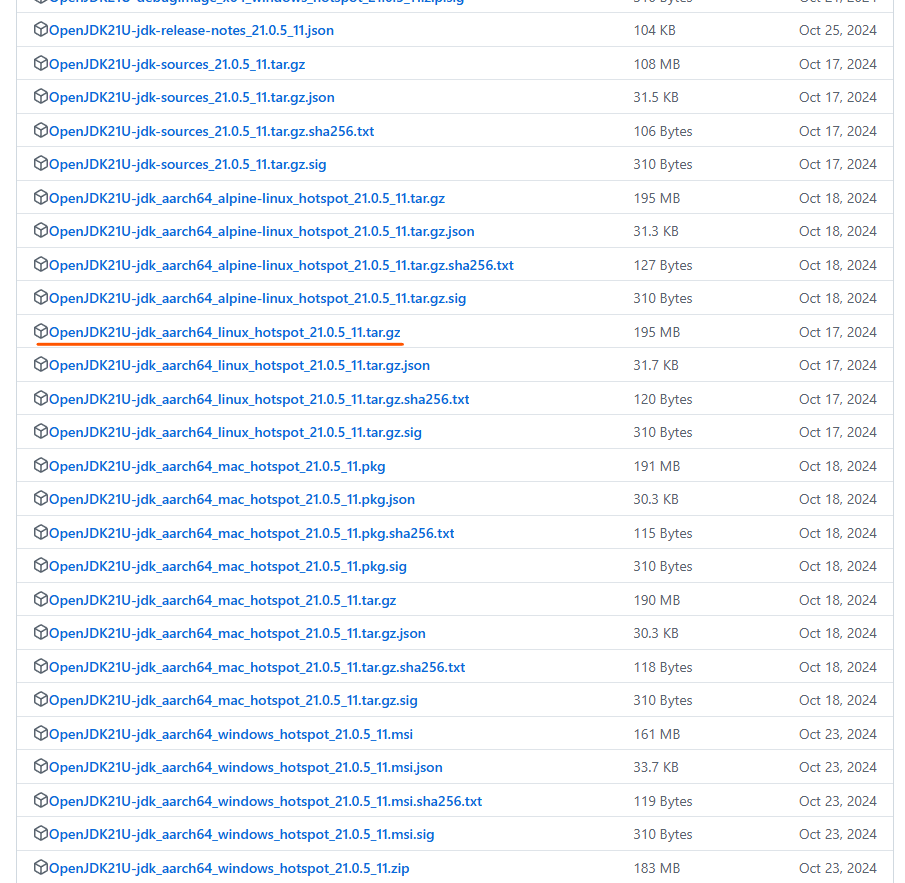Image resolution: width=905 pixels, height=883 pixels.
Task: Click package icon beside aarch64_windows msi.json
Action: coord(40,766)
